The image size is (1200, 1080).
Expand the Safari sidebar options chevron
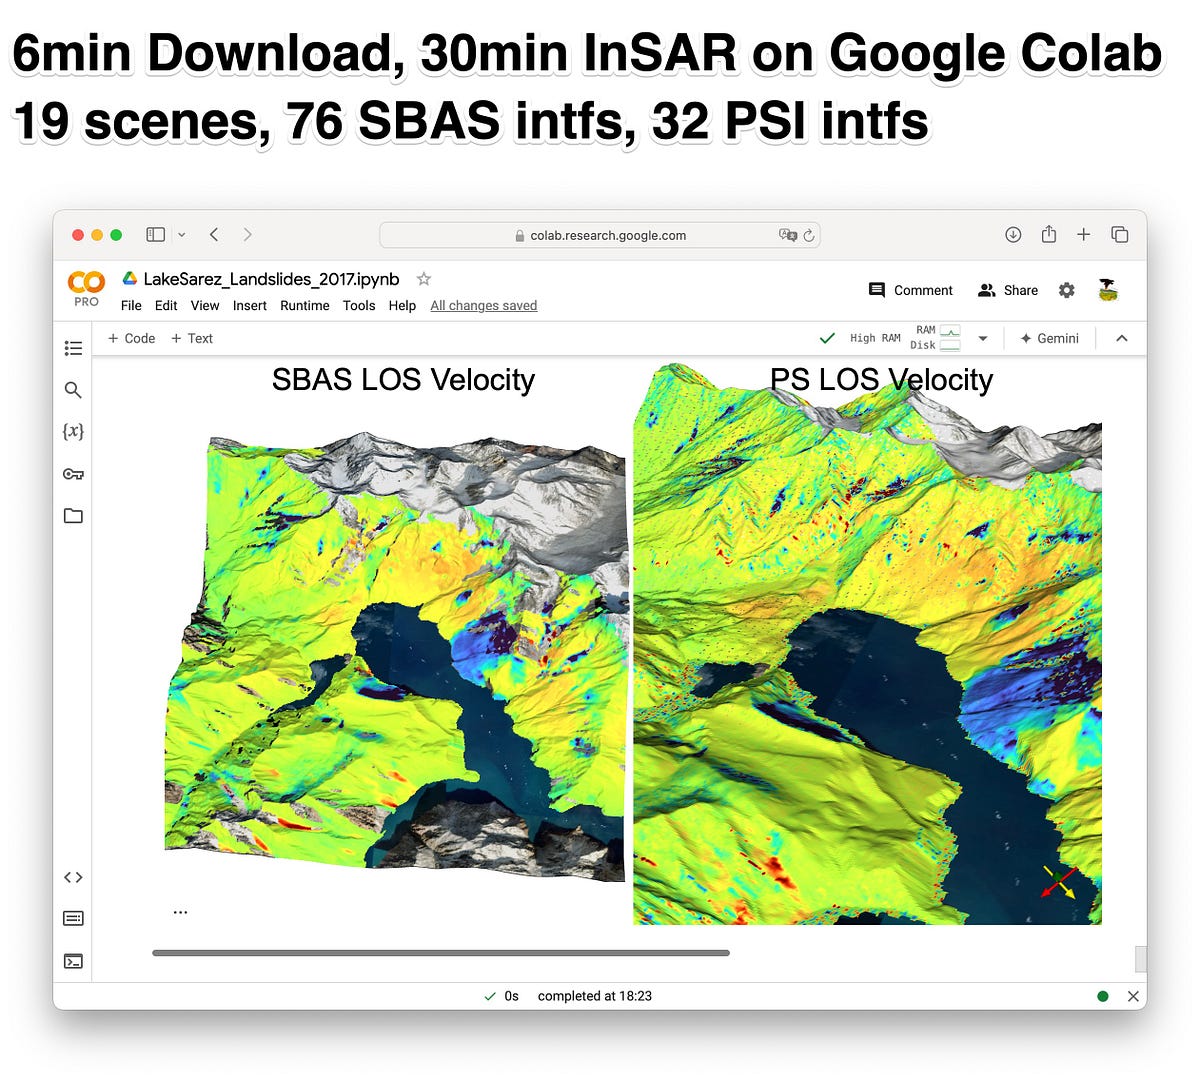point(181,234)
